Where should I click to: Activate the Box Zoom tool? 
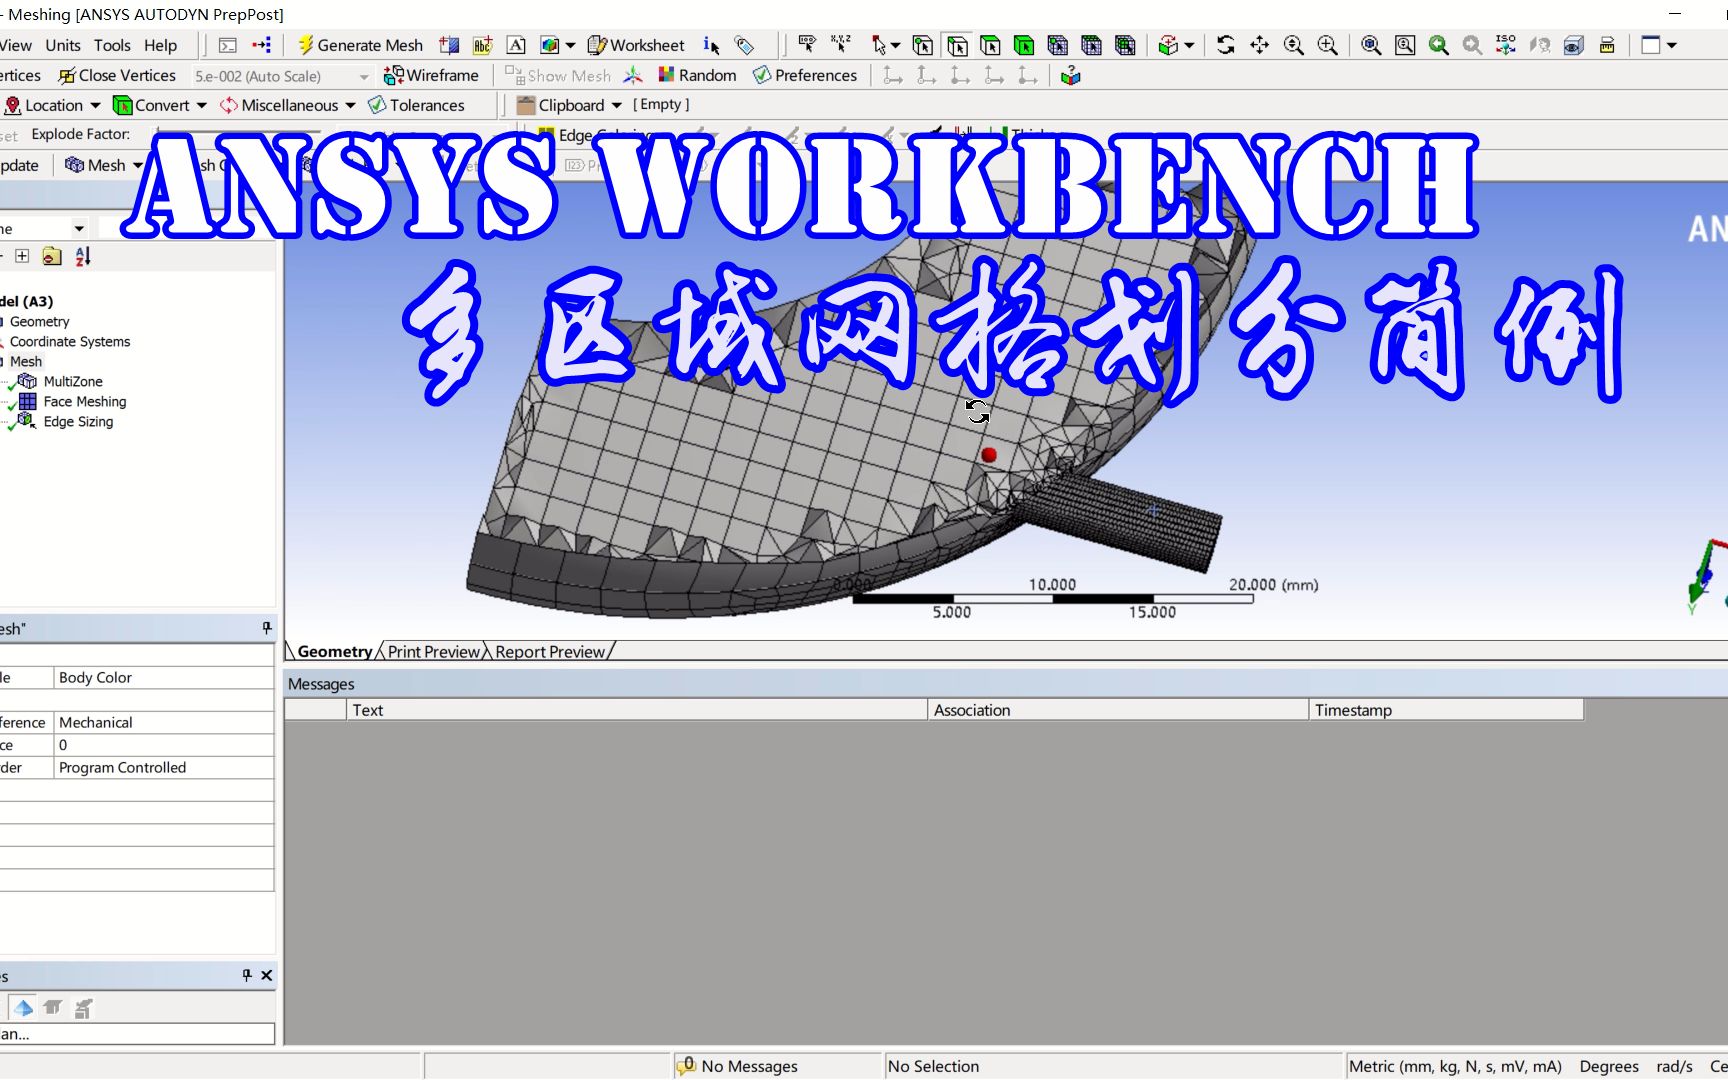(x=1328, y=45)
